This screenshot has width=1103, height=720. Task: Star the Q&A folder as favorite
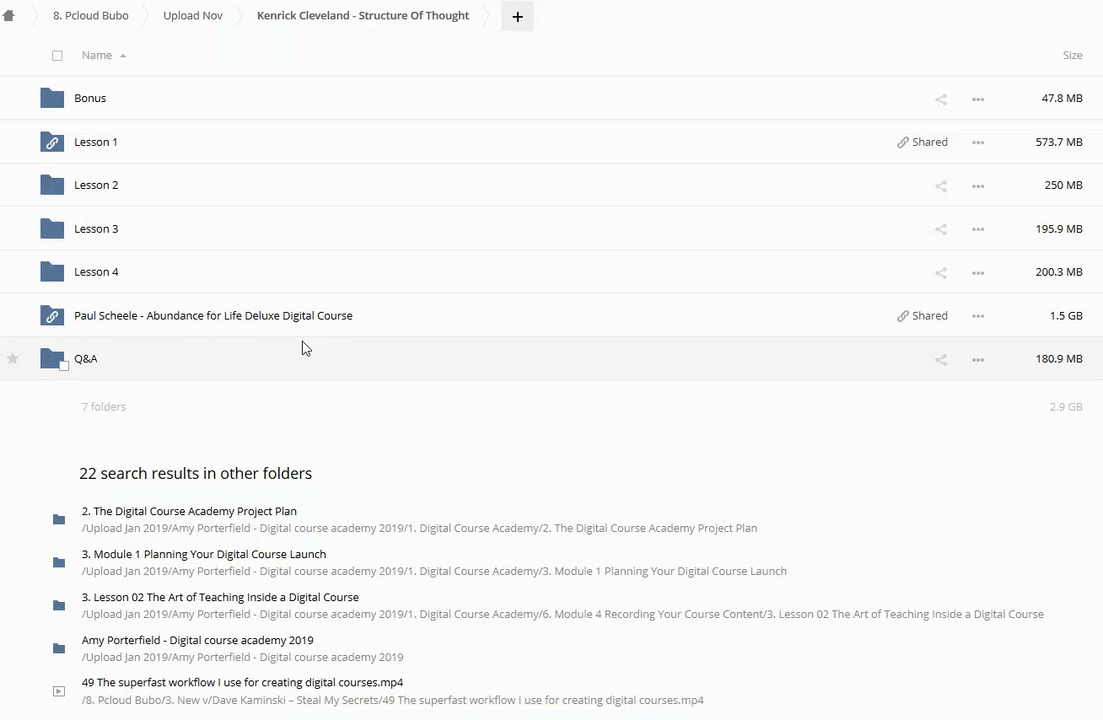[13, 359]
